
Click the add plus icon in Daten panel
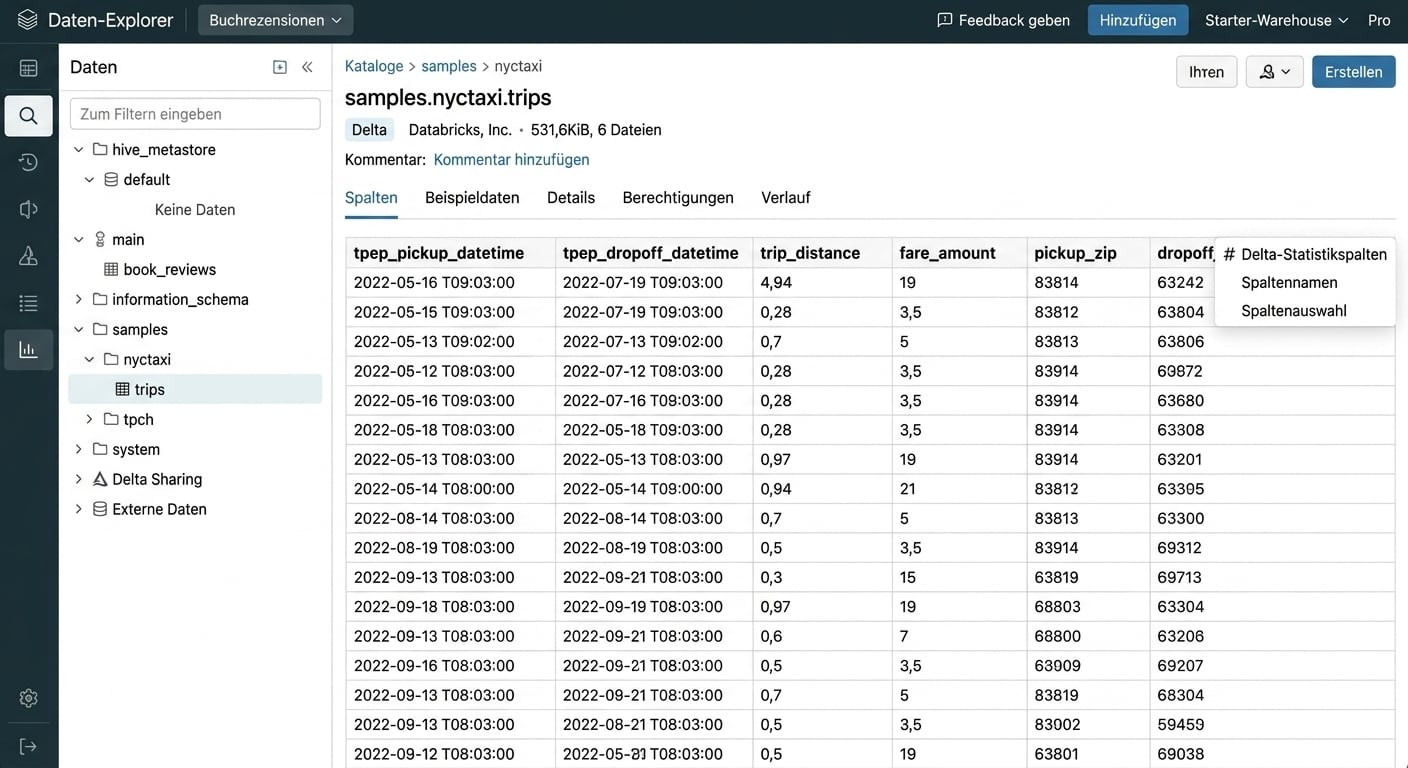(x=280, y=67)
